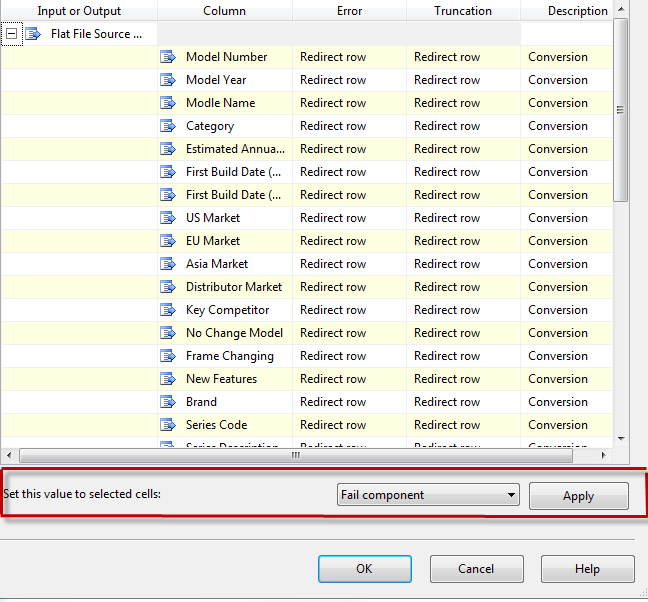Open Help for this dialog

coord(587,569)
